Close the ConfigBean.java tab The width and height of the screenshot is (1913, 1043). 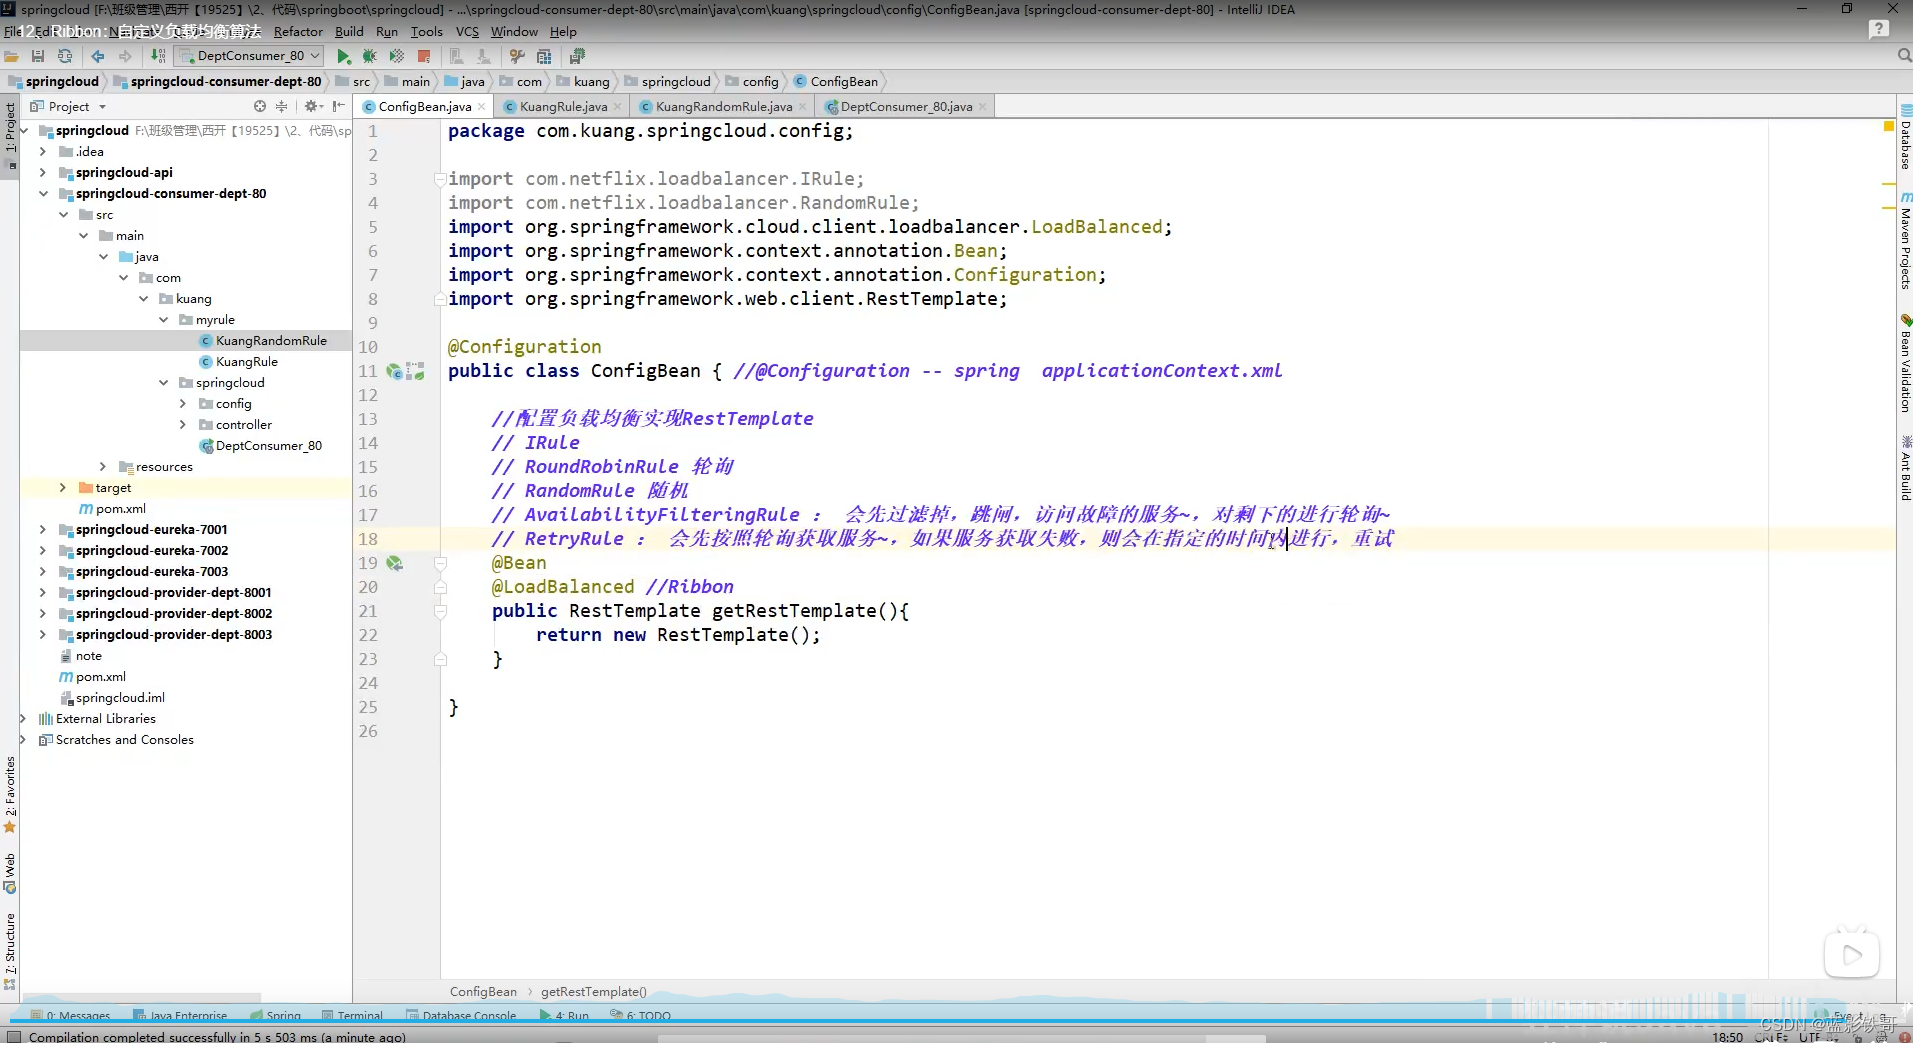[482, 106]
